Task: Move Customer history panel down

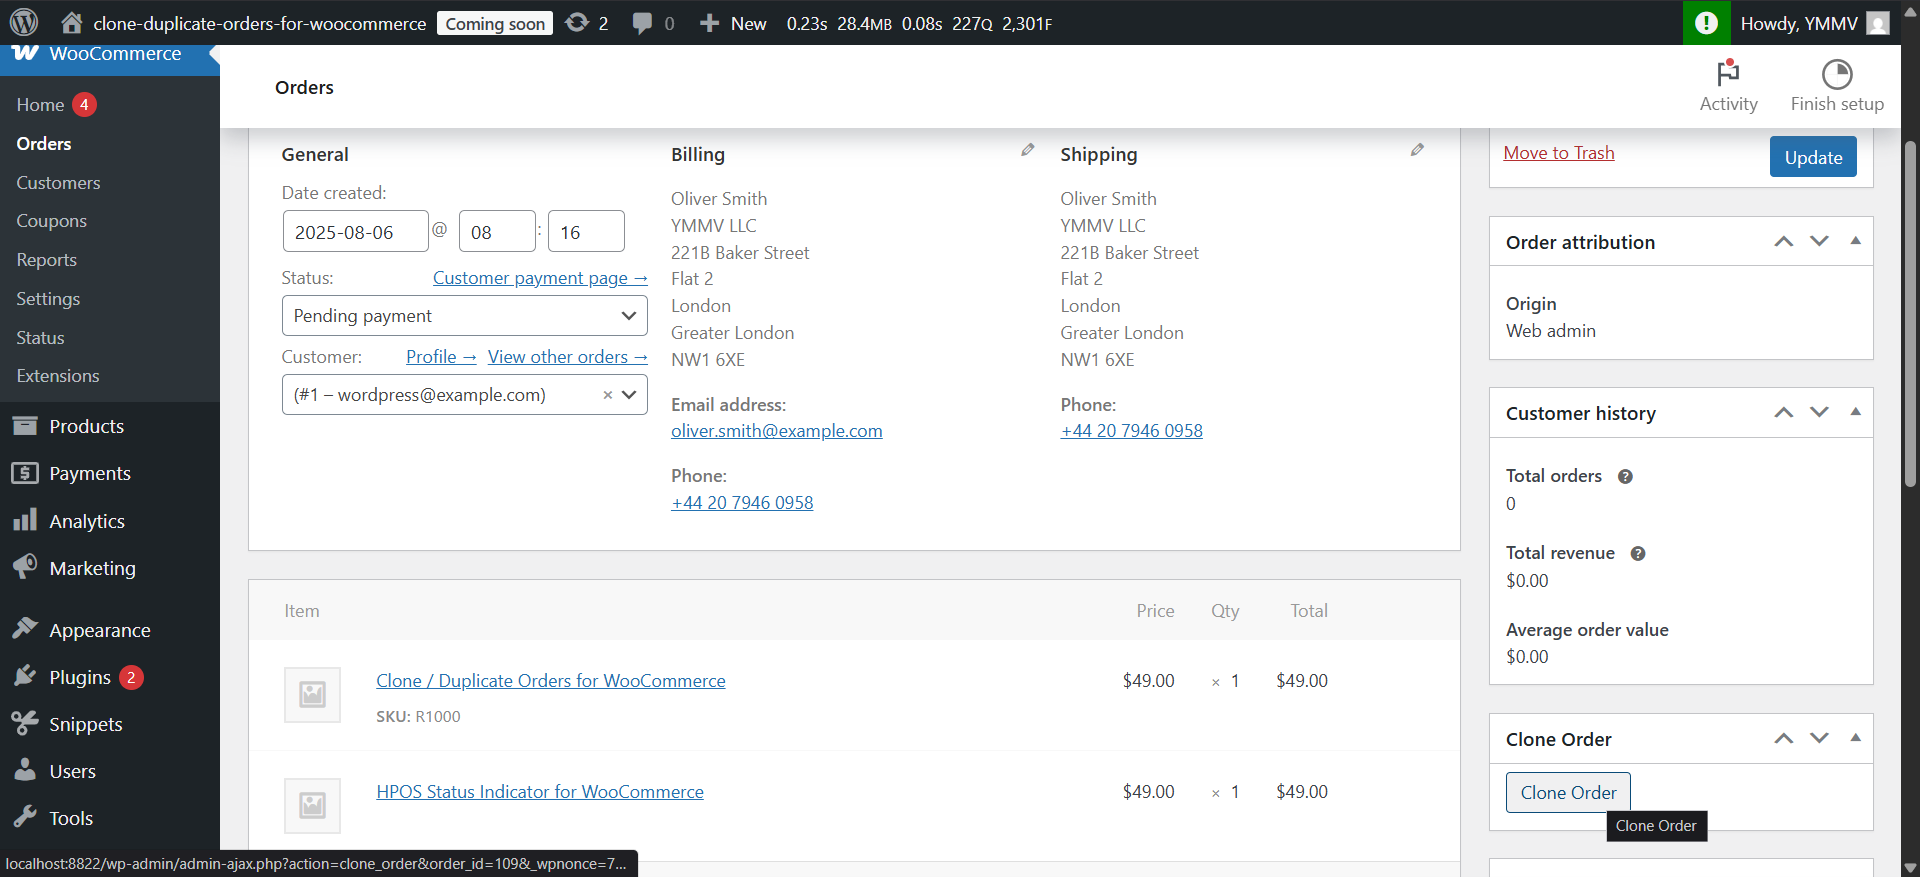Action: click(x=1819, y=412)
